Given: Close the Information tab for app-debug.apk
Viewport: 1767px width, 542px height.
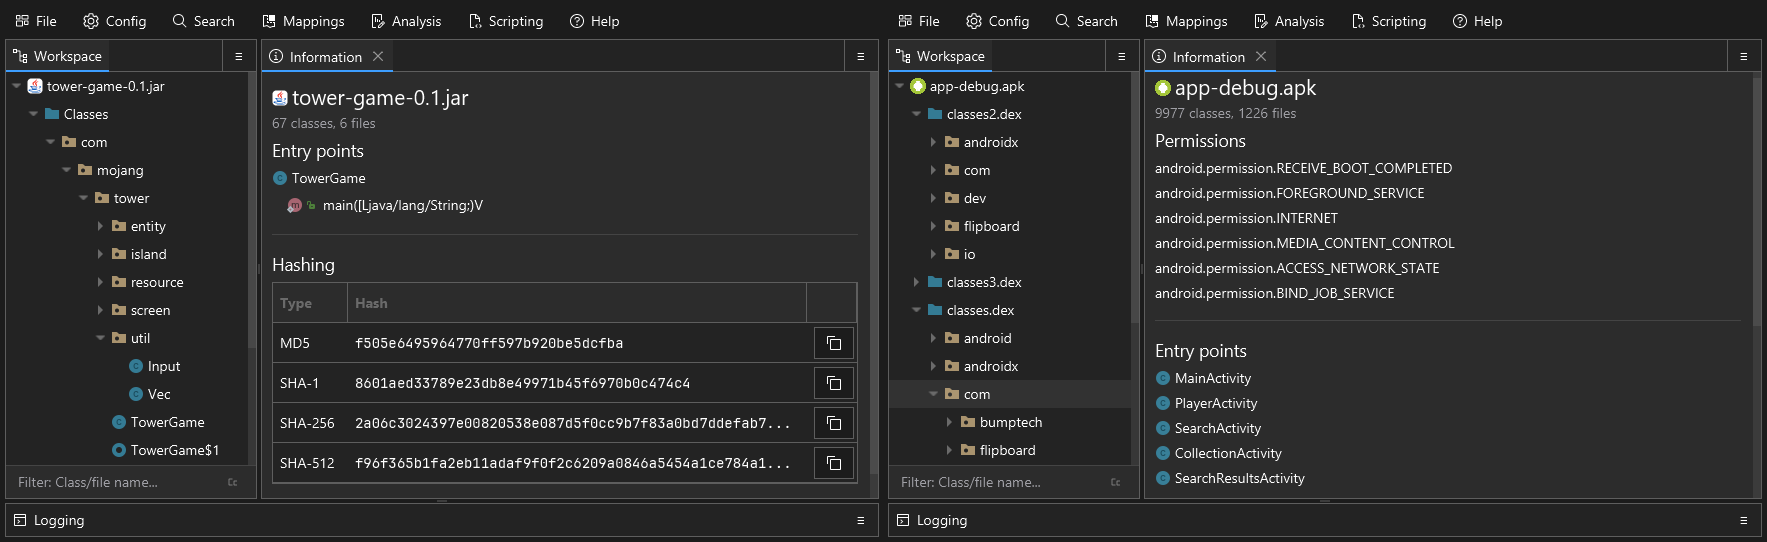Looking at the screenshot, I should (1261, 57).
